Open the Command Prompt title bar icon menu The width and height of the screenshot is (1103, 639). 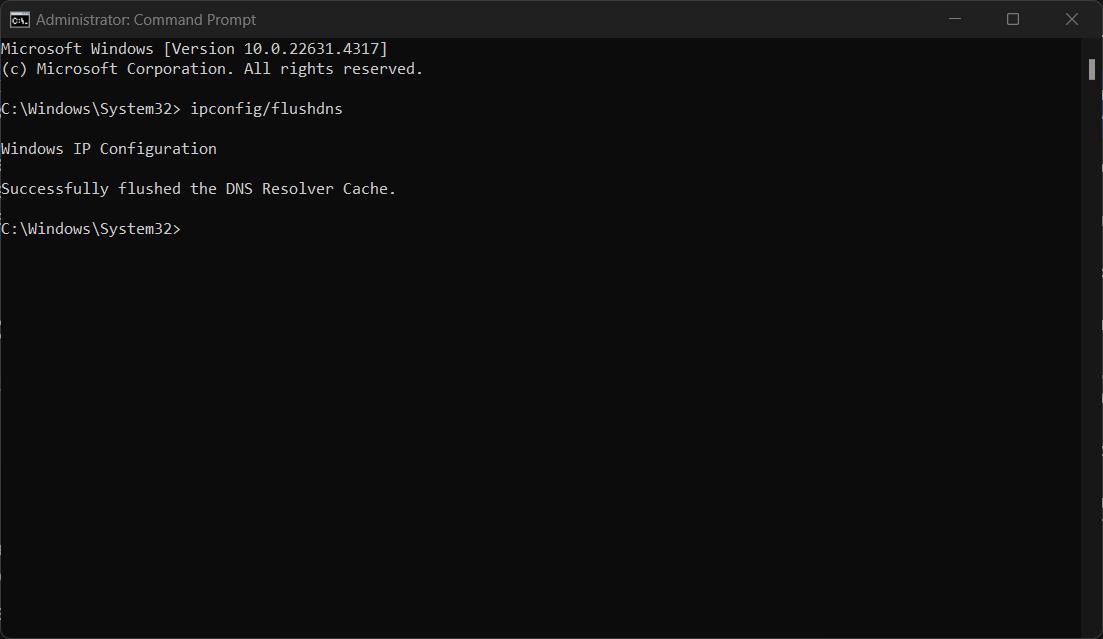[x=20, y=20]
